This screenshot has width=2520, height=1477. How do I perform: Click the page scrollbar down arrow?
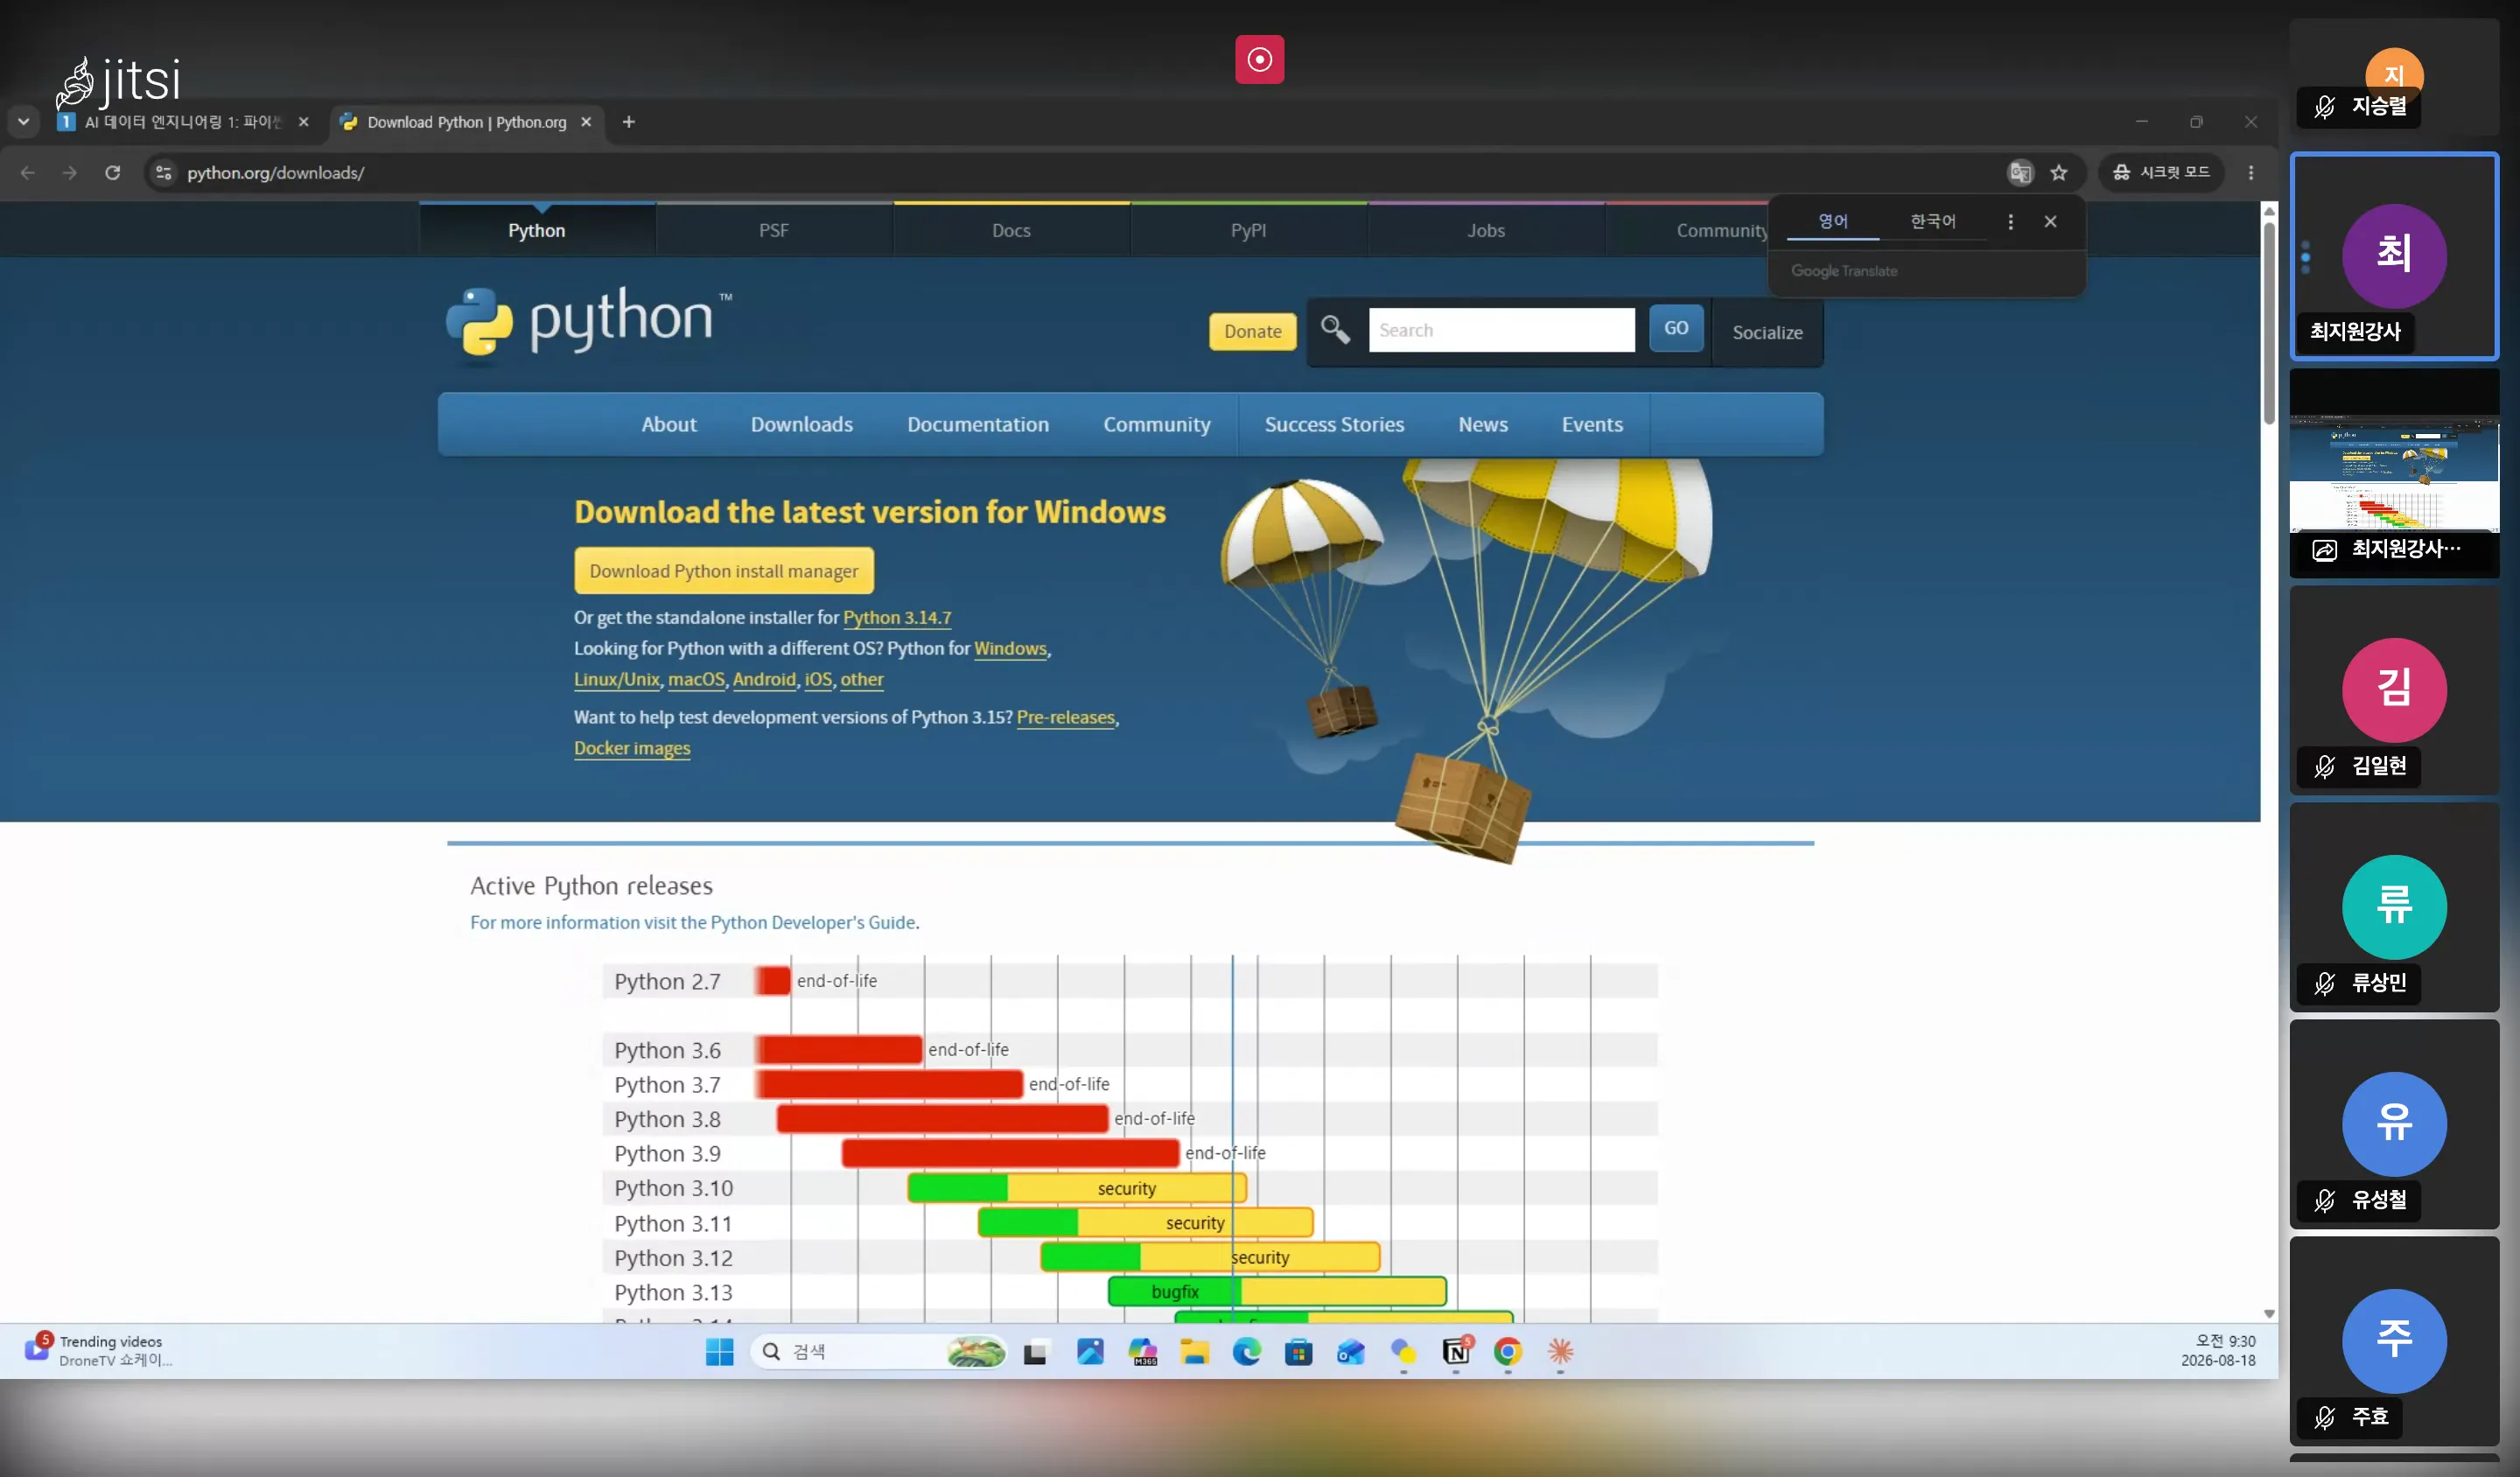coord(2269,1314)
